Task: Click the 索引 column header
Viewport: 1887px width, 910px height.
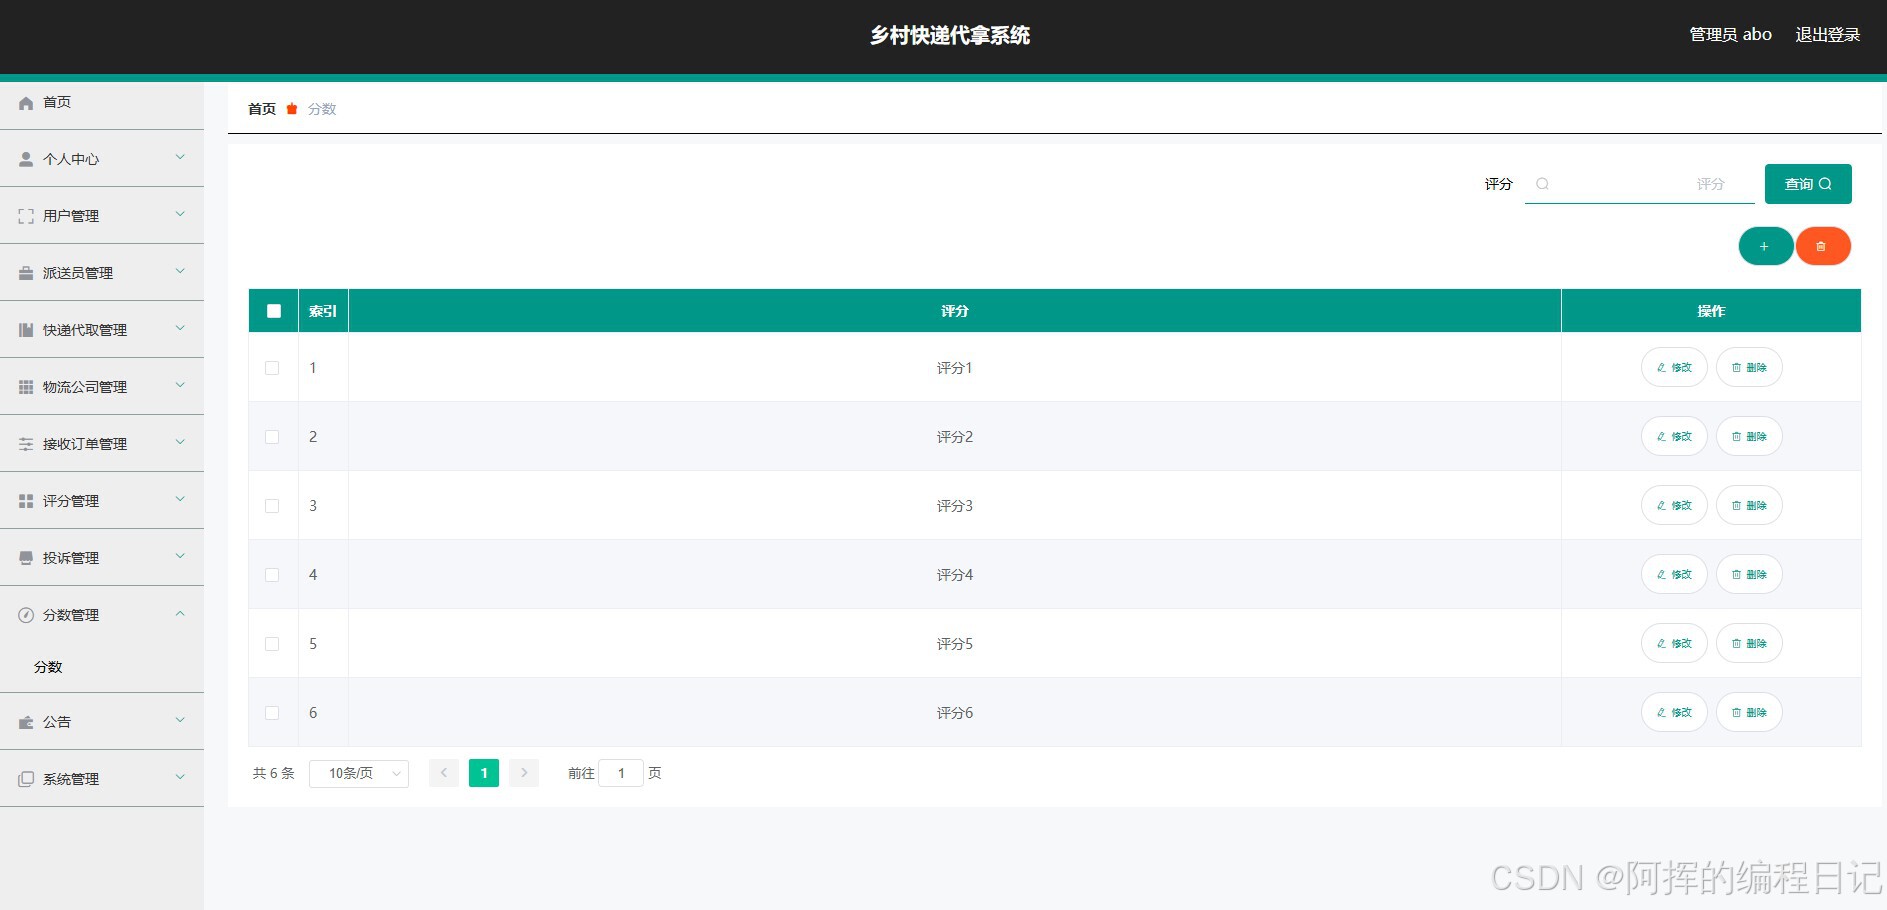Action: tap(323, 311)
